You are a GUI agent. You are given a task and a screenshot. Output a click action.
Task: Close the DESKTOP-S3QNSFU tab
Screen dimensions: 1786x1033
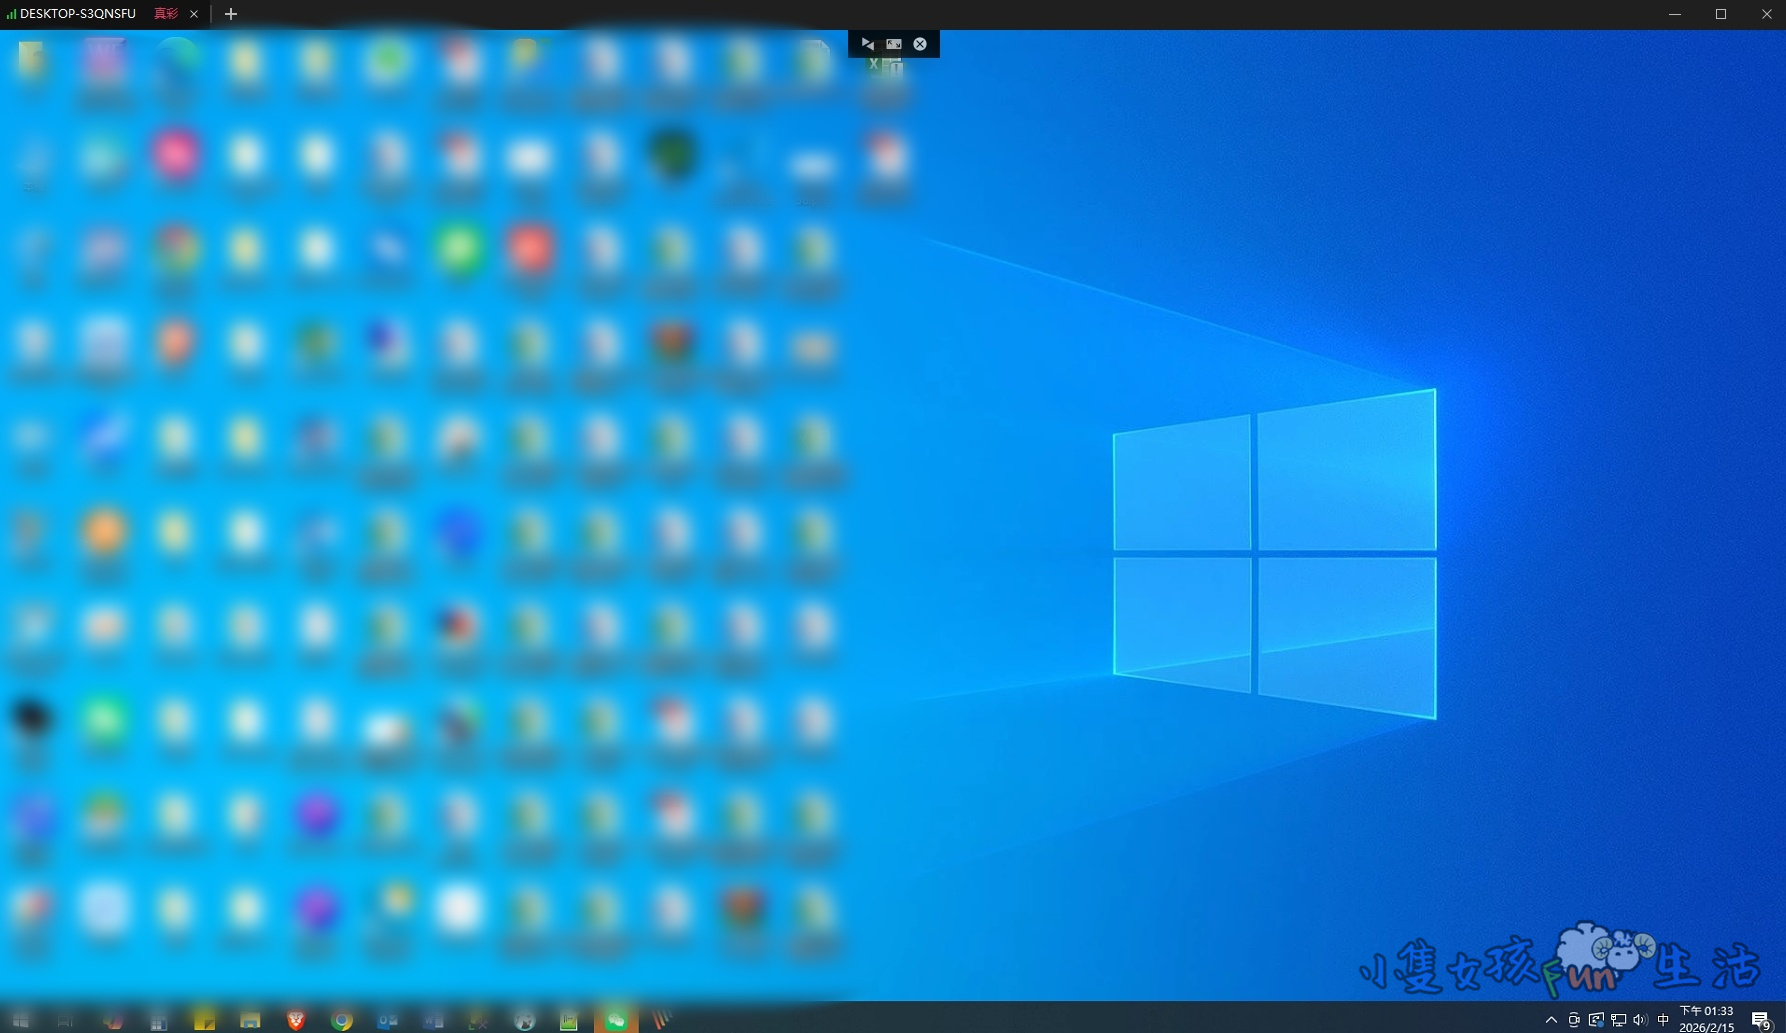[194, 14]
